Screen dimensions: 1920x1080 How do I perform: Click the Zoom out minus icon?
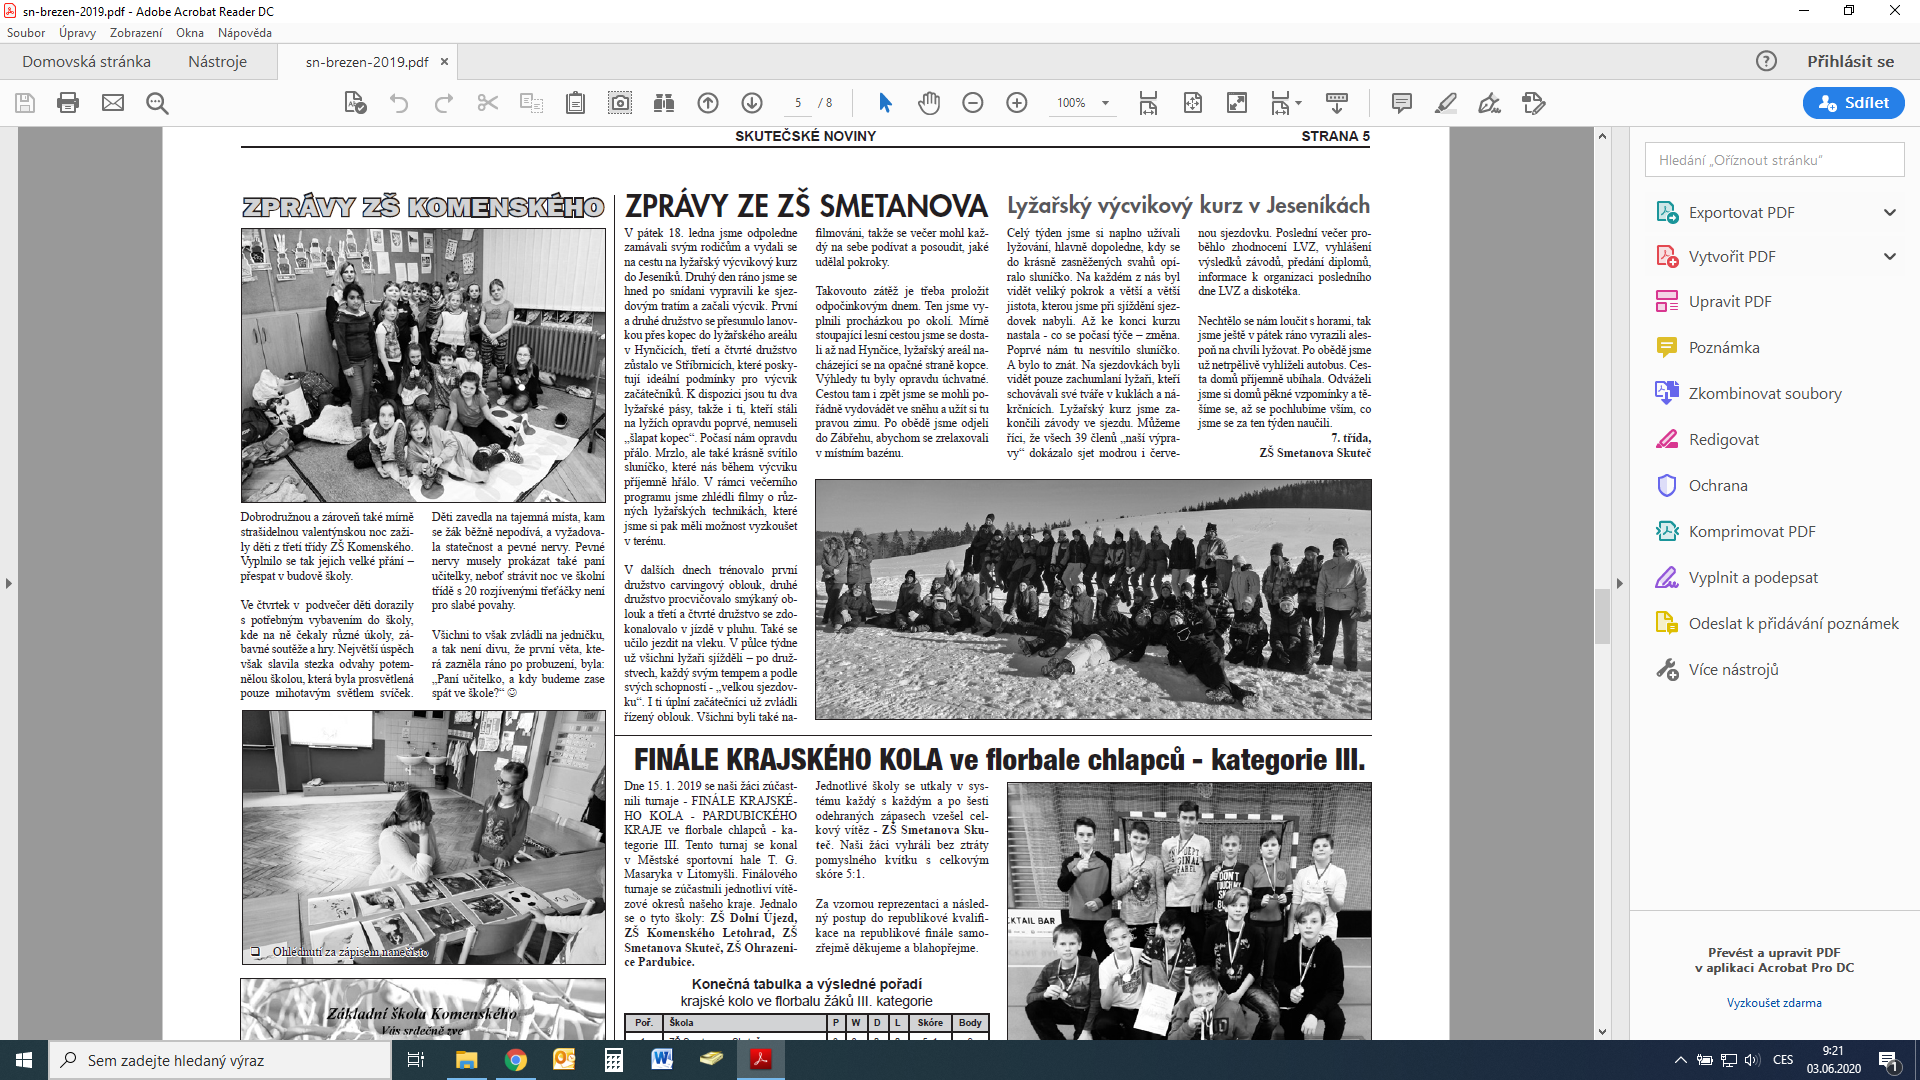click(973, 103)
